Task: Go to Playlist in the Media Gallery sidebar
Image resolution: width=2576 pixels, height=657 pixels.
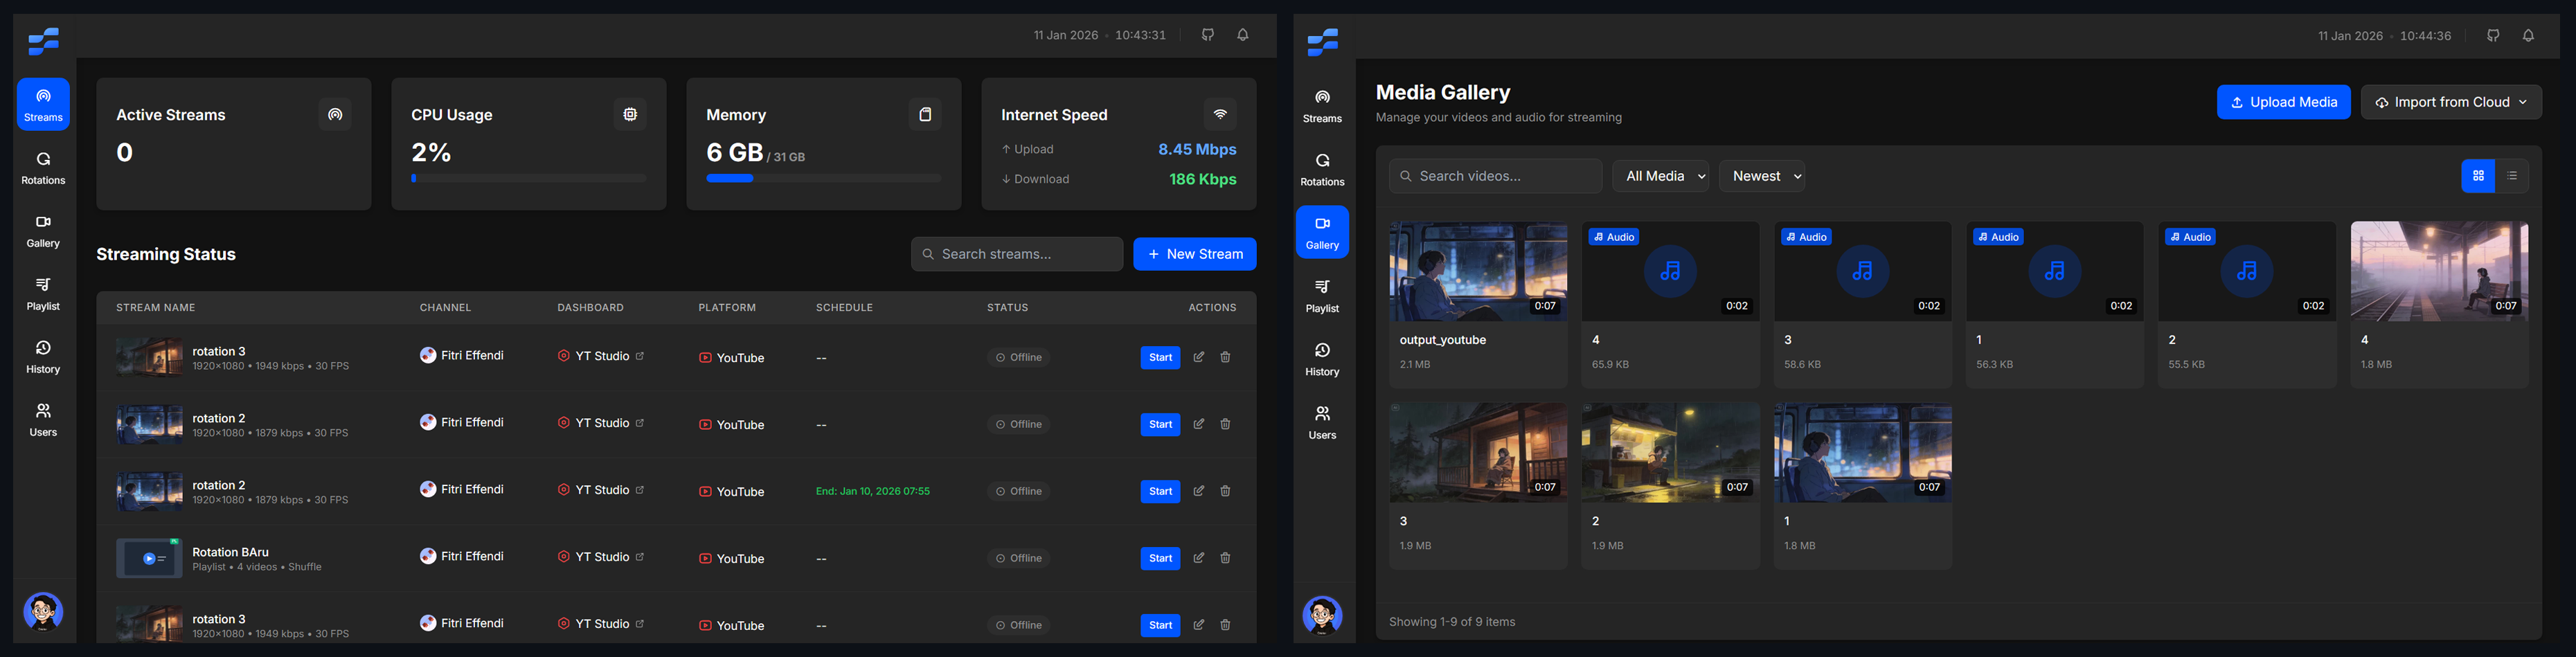Action: coord(1322,295)
